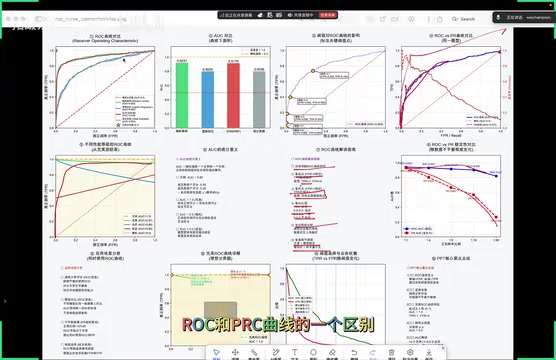Screen dimensions: 556x360
Task: Select the circle shape tool
Action: [313, 353]
